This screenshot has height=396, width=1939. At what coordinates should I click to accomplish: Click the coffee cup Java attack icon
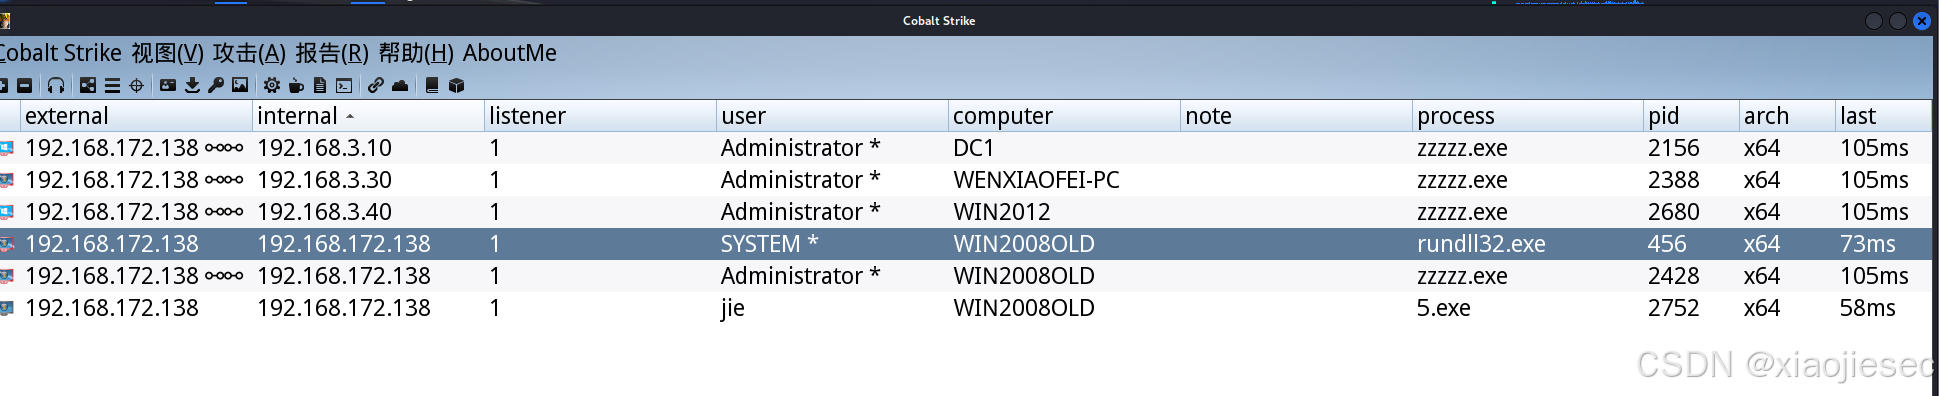pos(296,86)
